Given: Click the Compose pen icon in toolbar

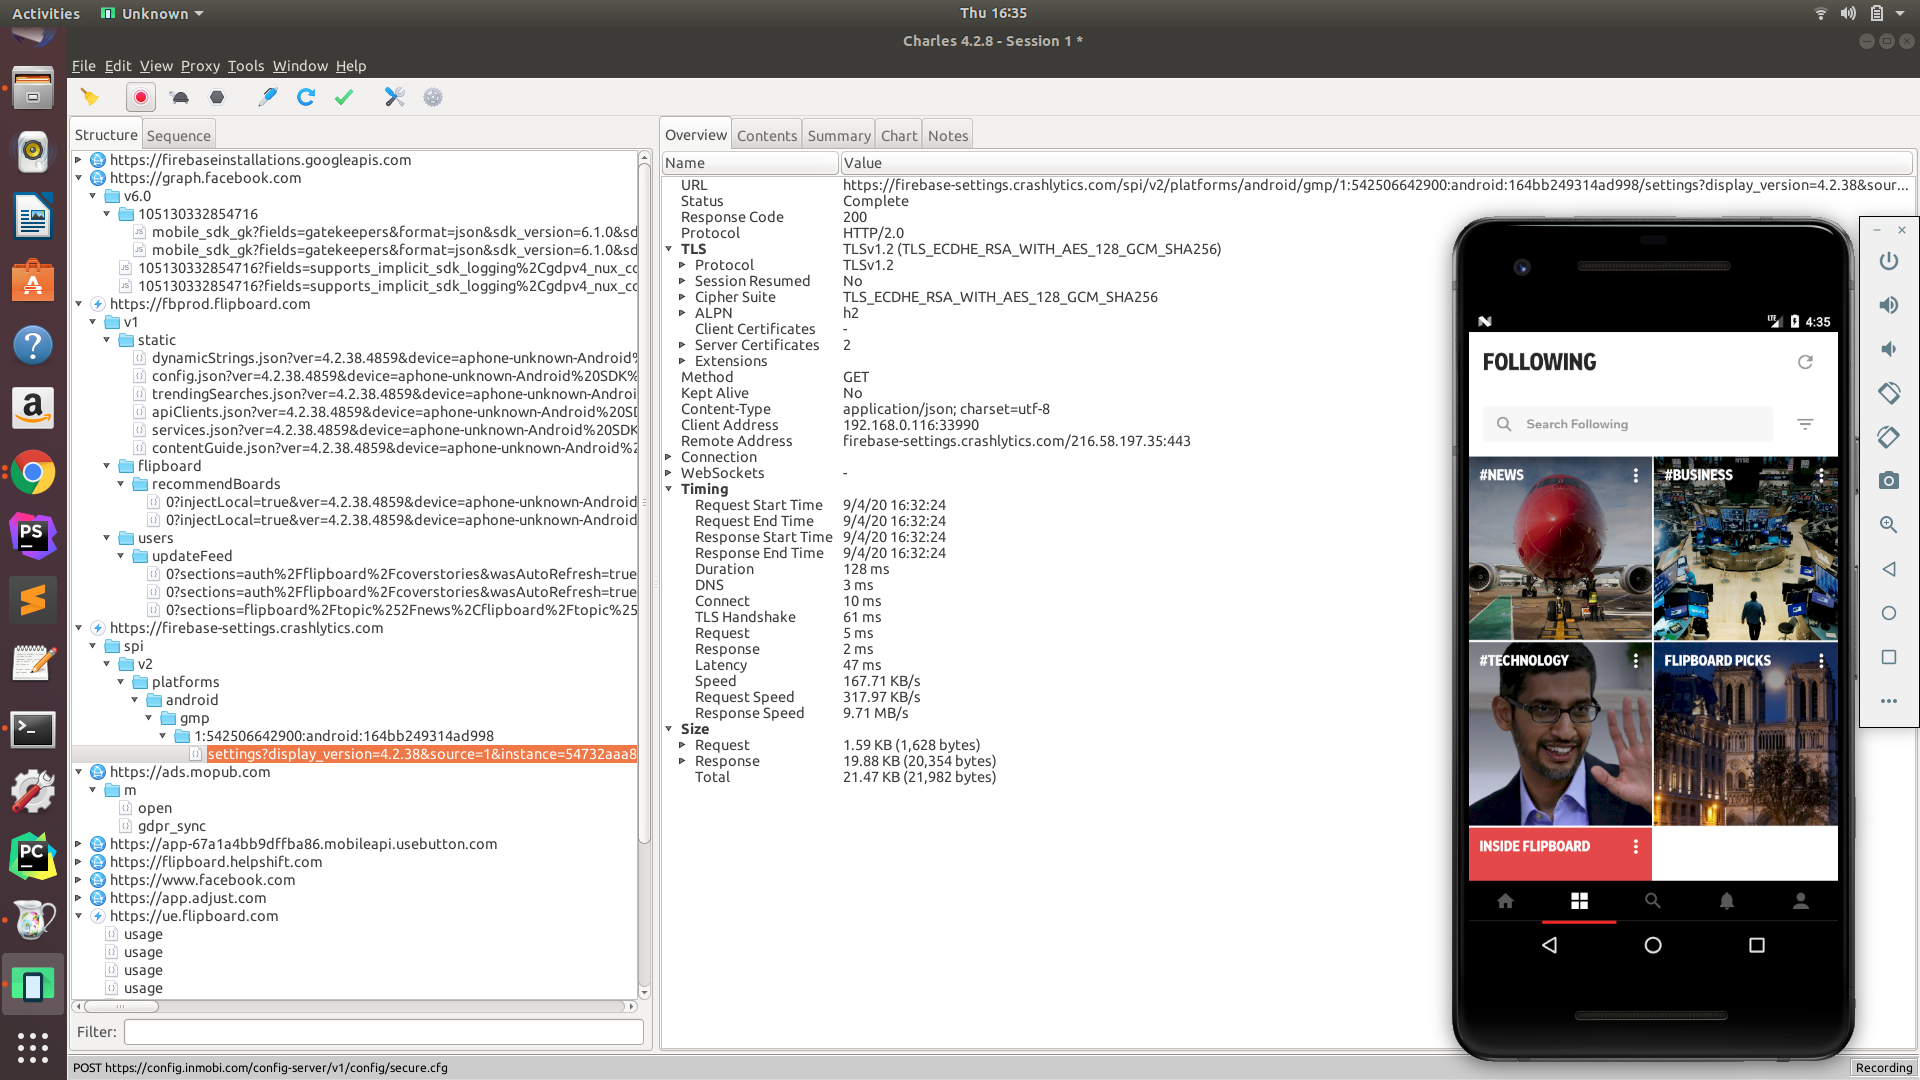Looking at the screenshot, I should [x=267, y=97].
